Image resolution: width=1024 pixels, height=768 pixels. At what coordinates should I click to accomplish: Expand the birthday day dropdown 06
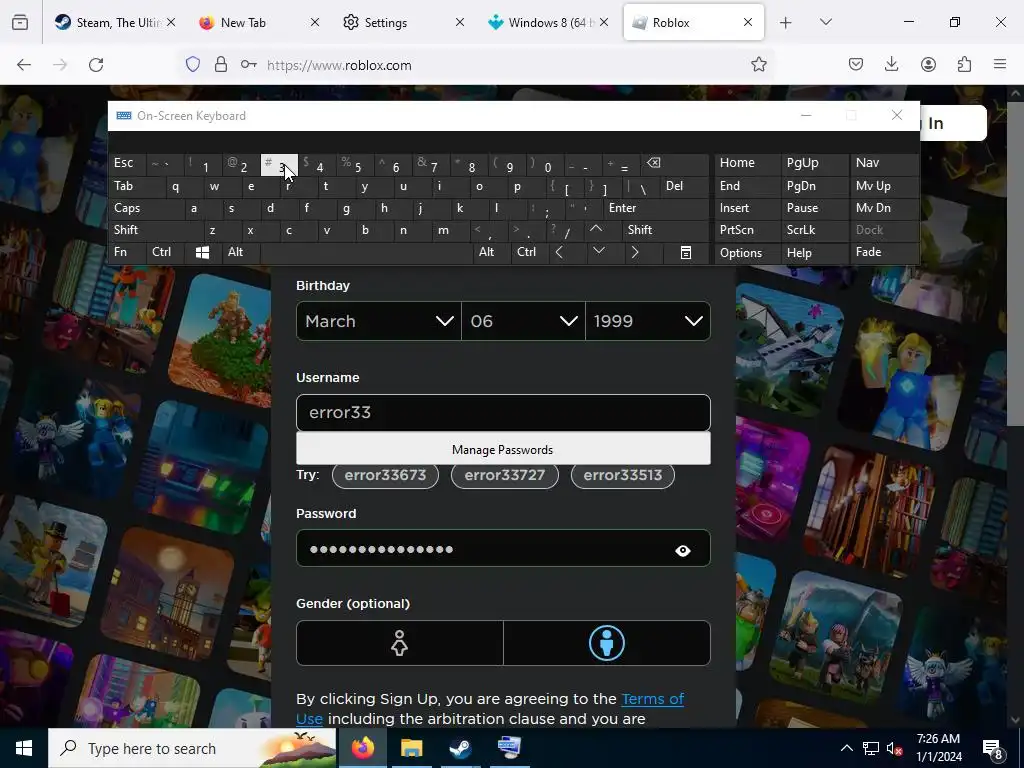tap(523, 321)
